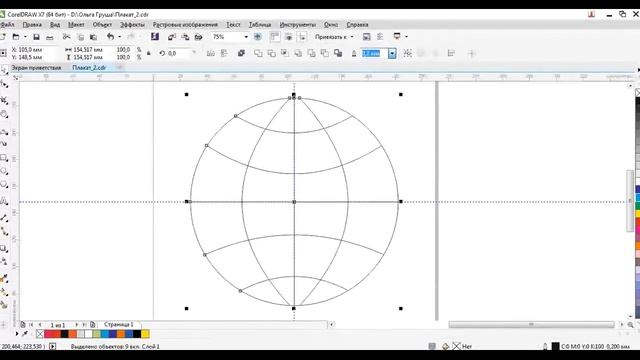Click the Intersect shaping icon

pos(285,53)
